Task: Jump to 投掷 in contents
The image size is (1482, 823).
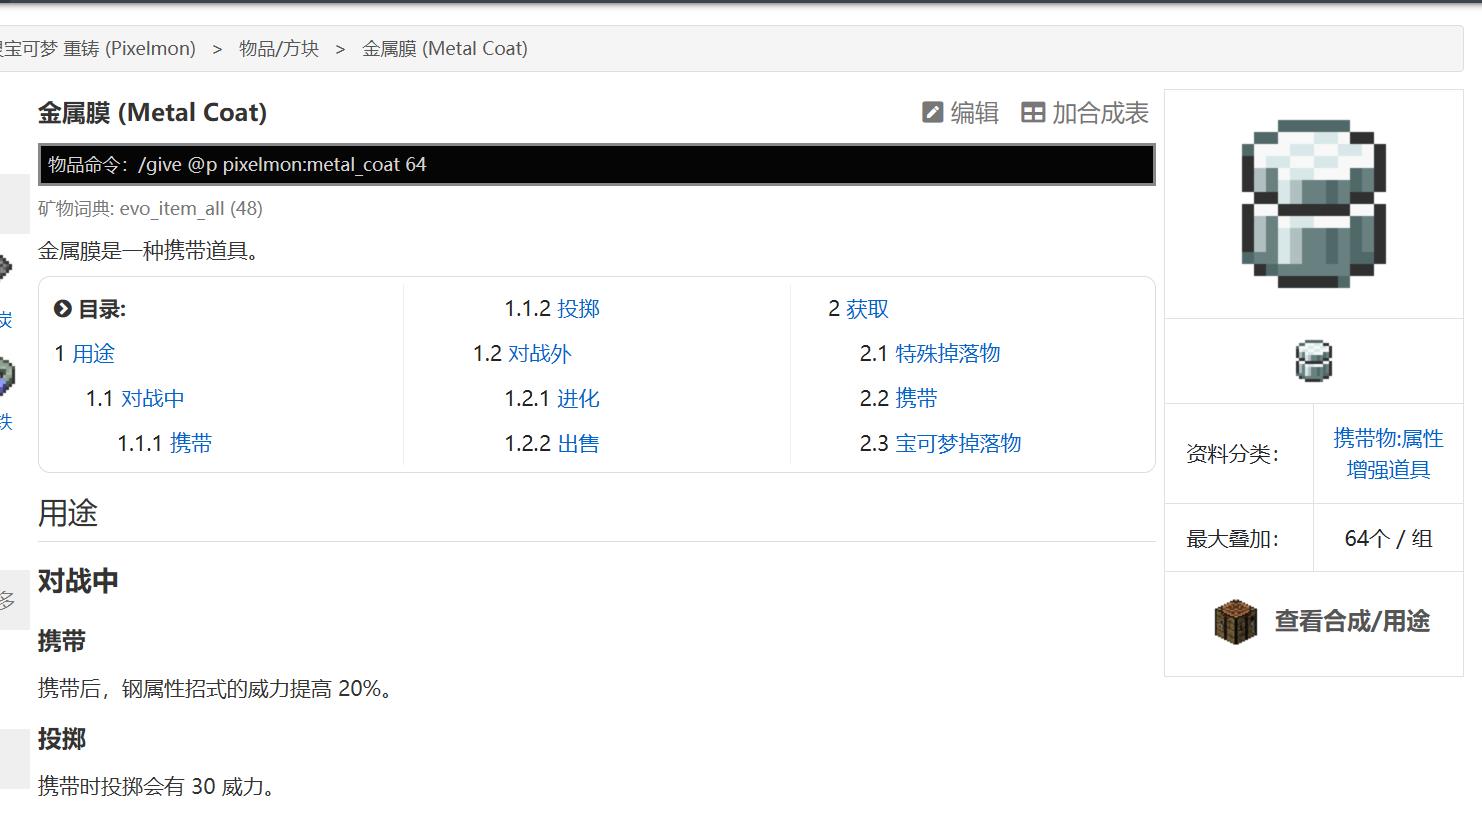Action: pos(579,309)
